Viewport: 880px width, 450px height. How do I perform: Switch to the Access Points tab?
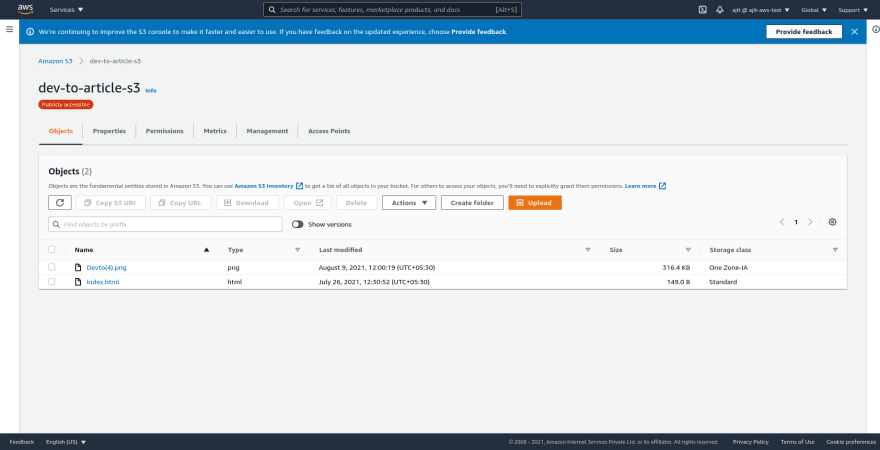click(x=329, y=131)
